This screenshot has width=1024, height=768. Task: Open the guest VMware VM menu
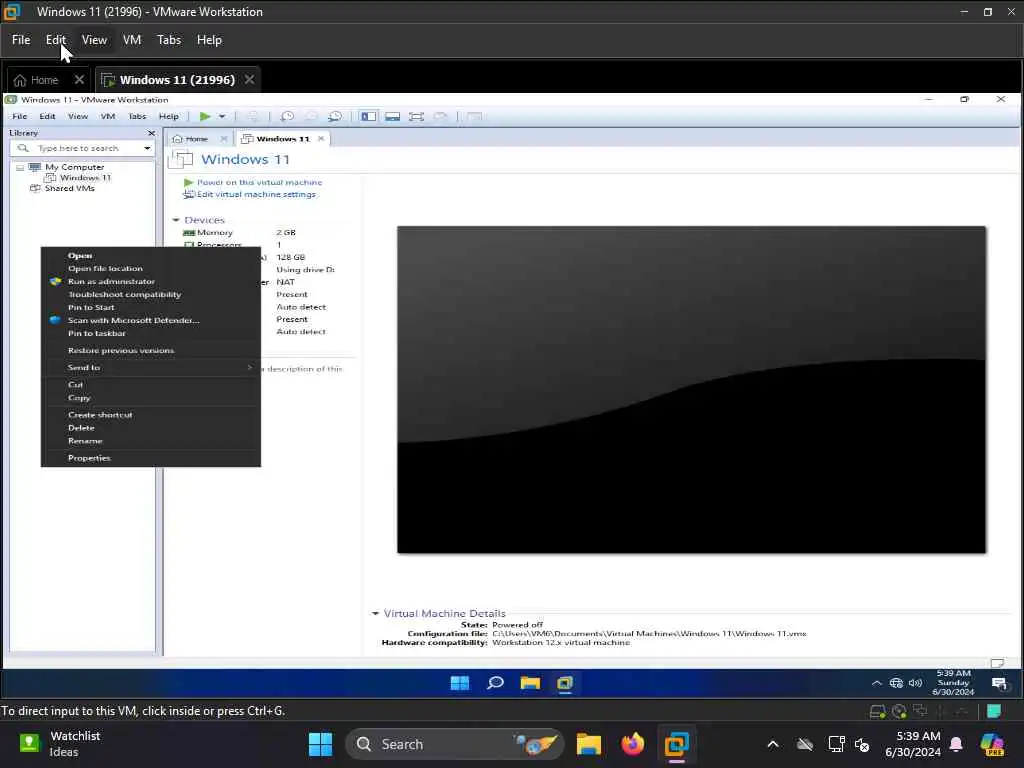[x=108, y=116]
